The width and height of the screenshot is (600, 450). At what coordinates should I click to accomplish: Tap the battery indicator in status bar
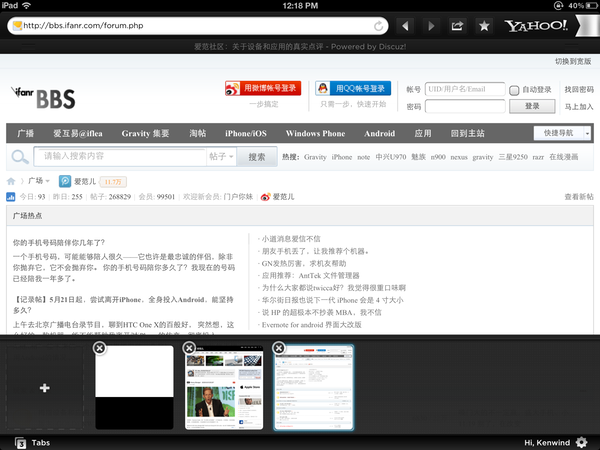591,5
